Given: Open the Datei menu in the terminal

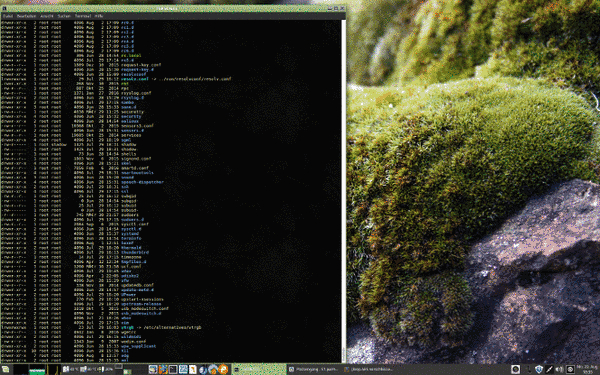Looking at the screenshot, I should (8, 16).
